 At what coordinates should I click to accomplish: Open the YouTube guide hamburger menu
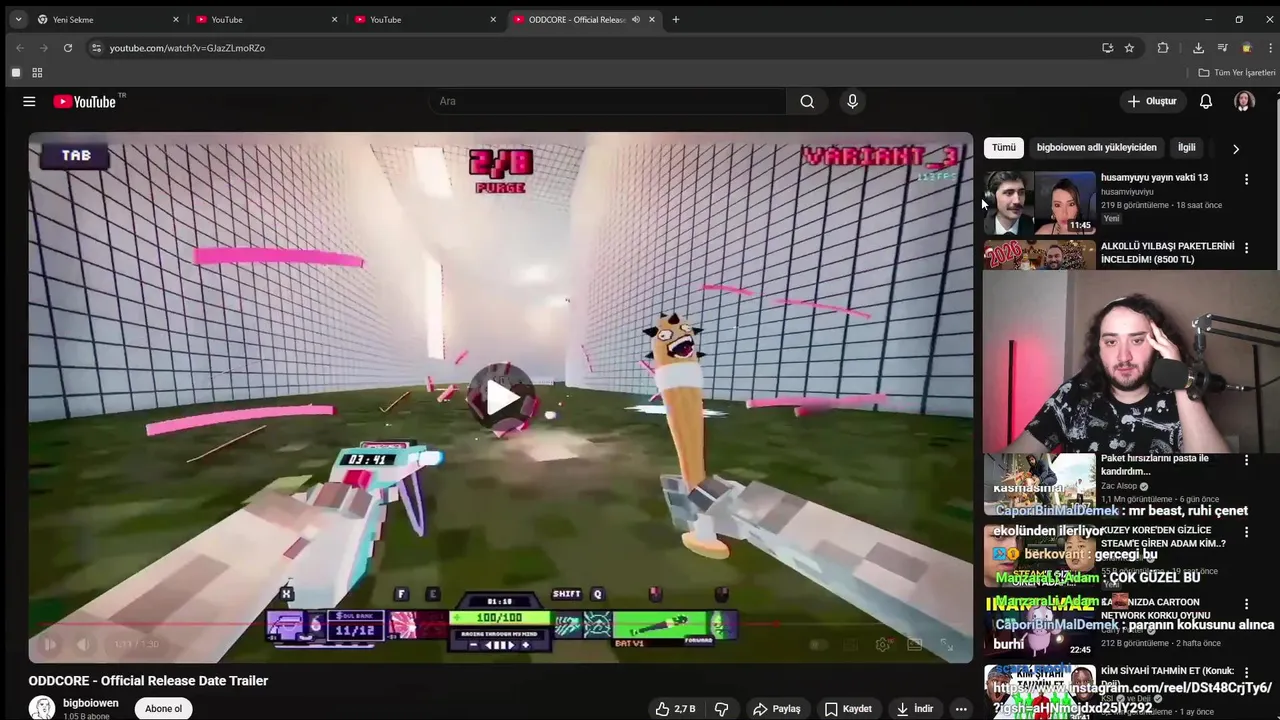click(x=29, y=101)
